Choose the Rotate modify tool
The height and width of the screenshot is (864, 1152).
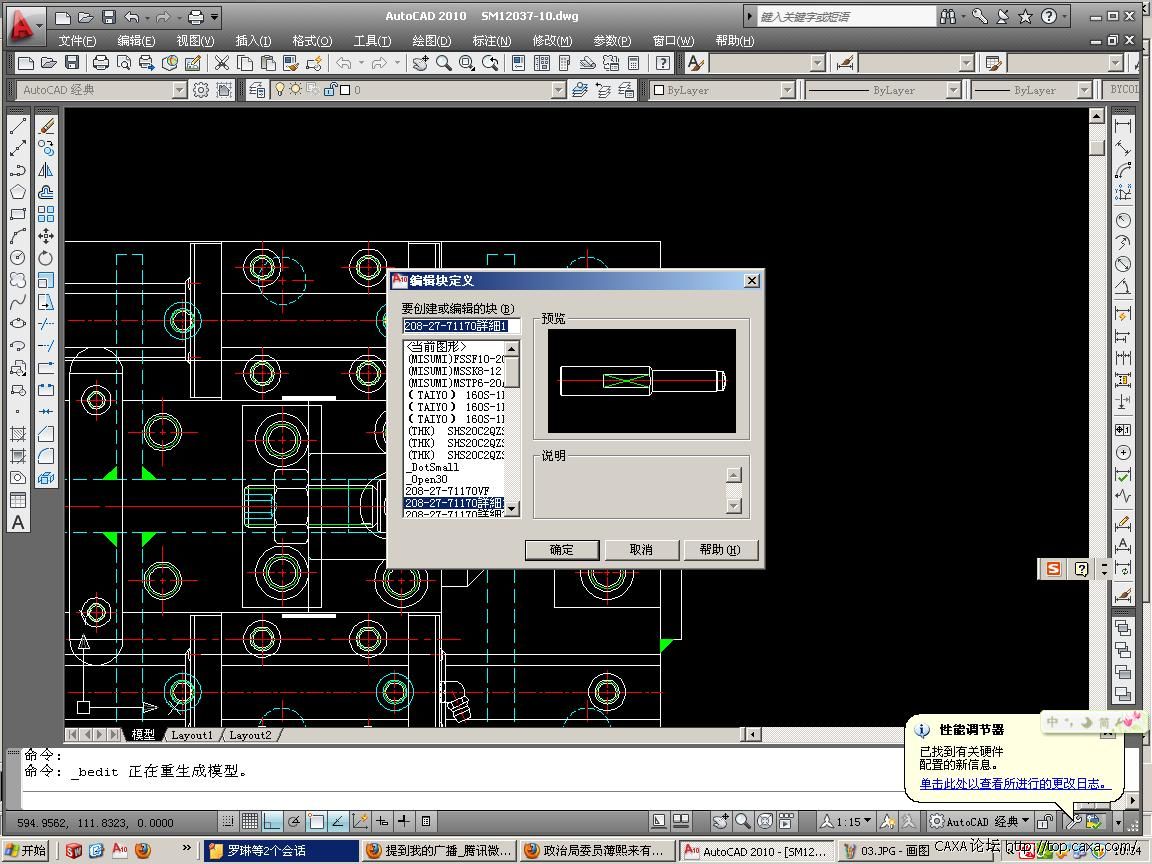point(46,258)
